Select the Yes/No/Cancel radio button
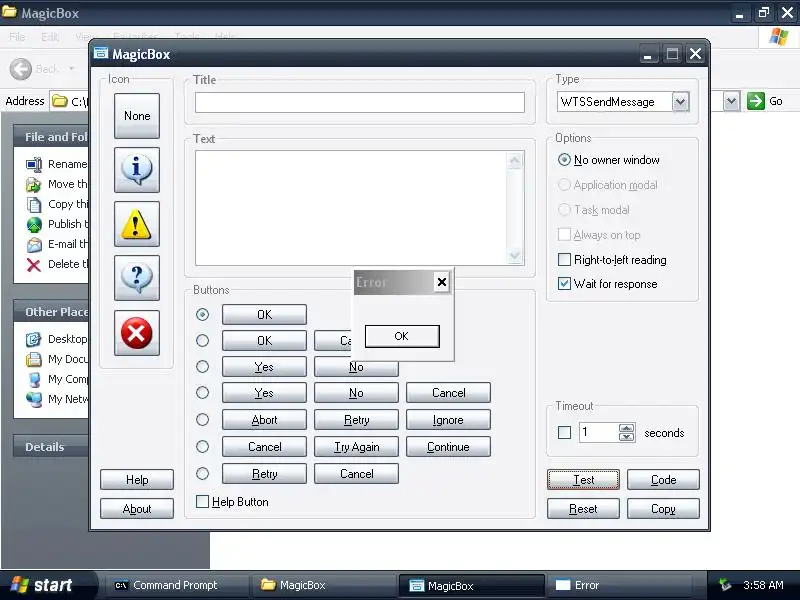 pos(203,392)
